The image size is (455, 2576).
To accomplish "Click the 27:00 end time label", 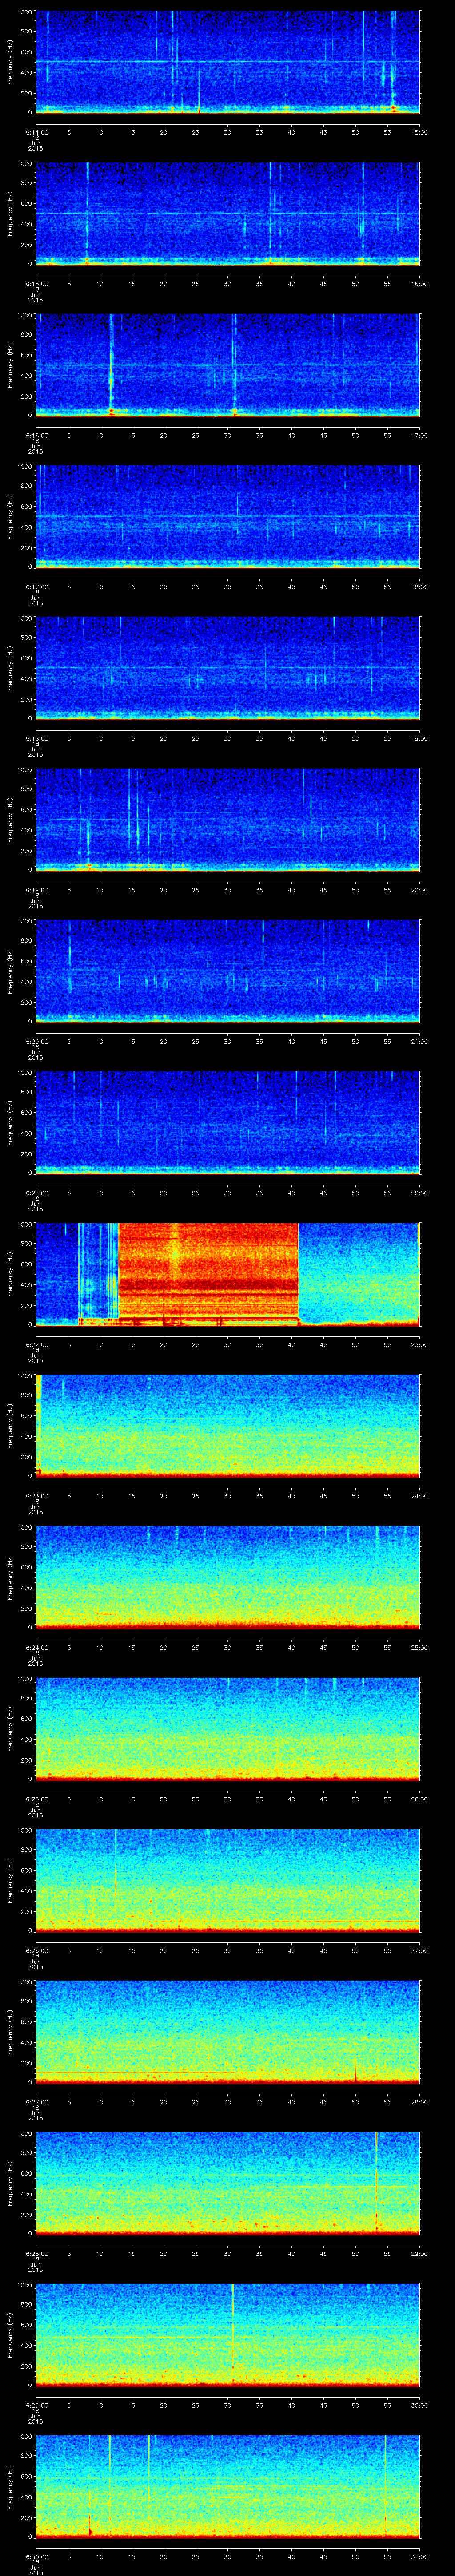I will pyautogui.click(x=420, y=1950).
